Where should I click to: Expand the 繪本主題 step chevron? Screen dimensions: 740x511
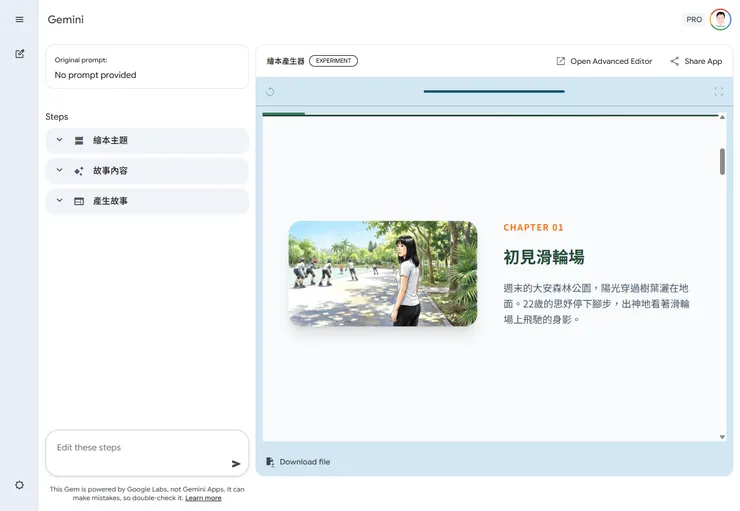coord(59,140)
